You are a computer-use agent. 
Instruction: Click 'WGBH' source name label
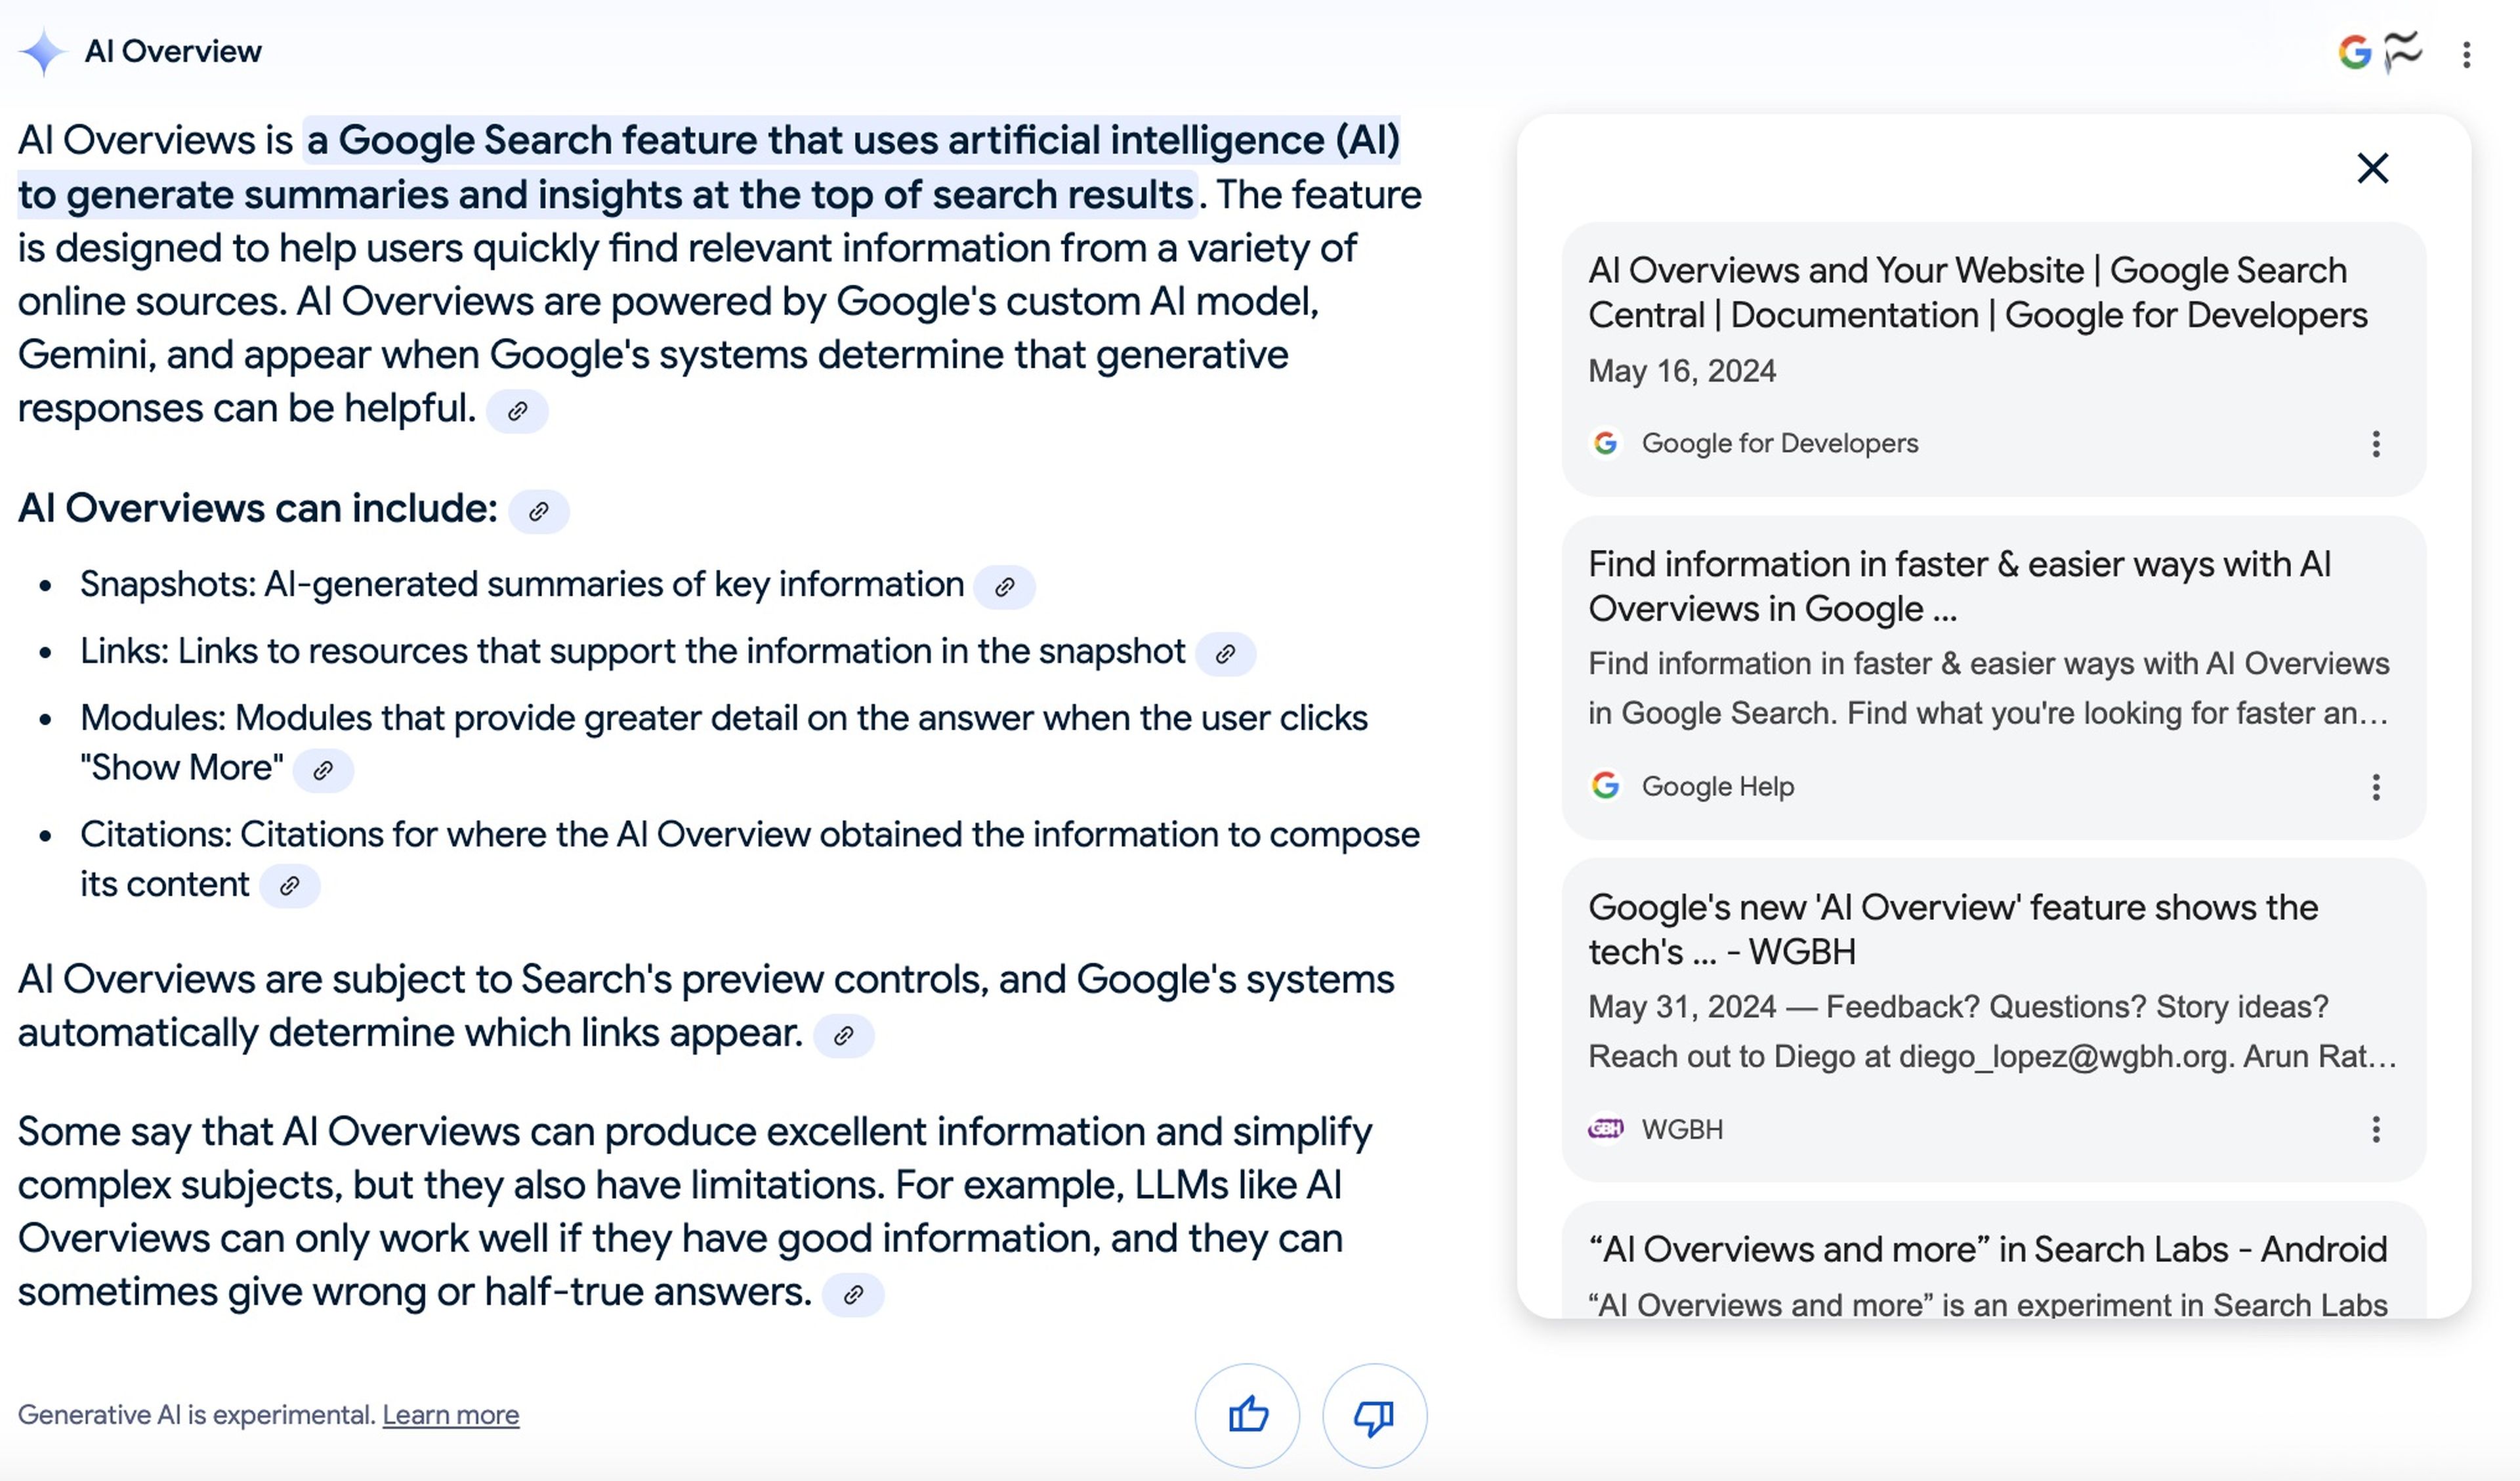click(x=1682, y=1129)
